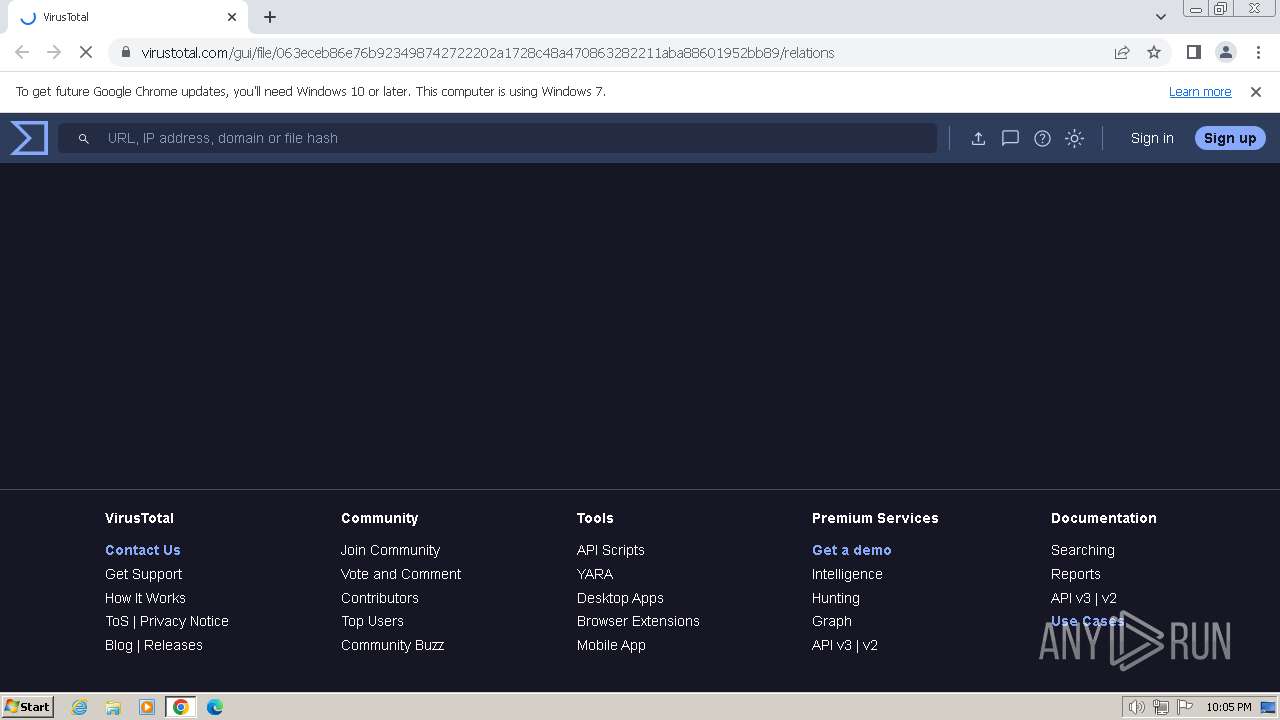The width and height of the screenshot is (1280, 720).
Task: Open File Explorer from taskbar
Action: click(x=113, y=707)
